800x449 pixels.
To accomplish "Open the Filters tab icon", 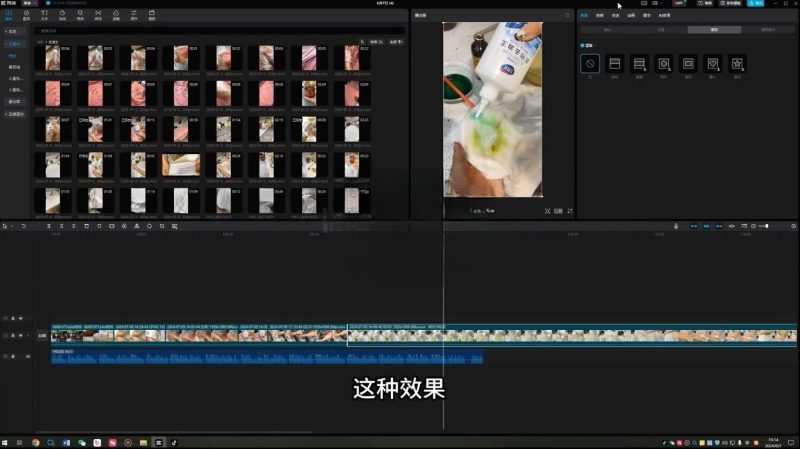I will [x=116, y=15].
